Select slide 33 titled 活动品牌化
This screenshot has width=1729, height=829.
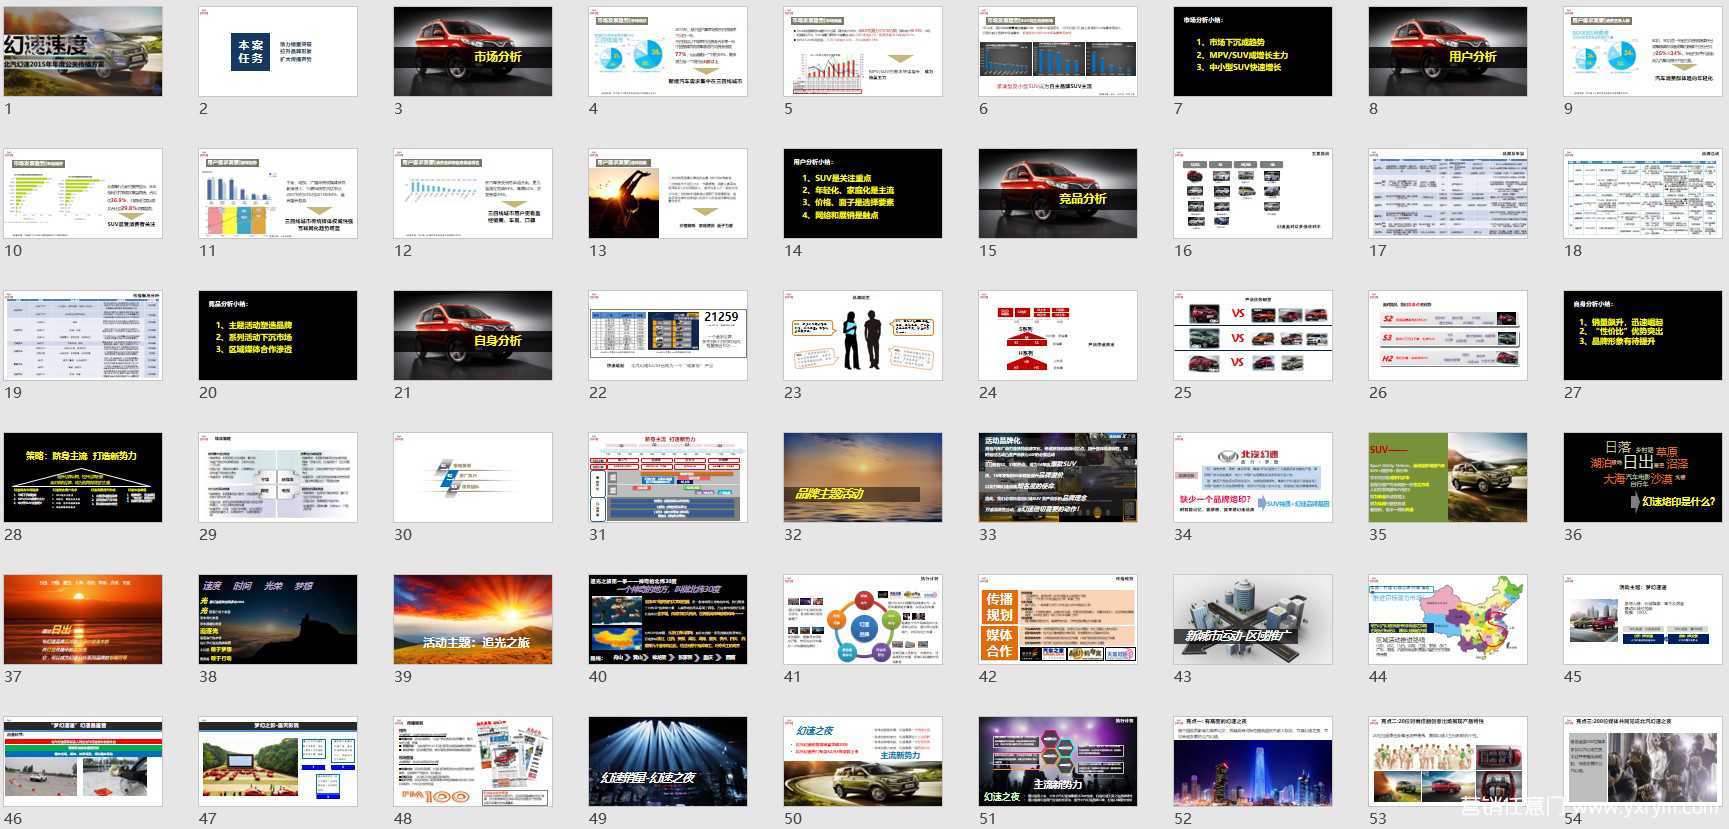pyautogui.click(x=1058, y=478)
